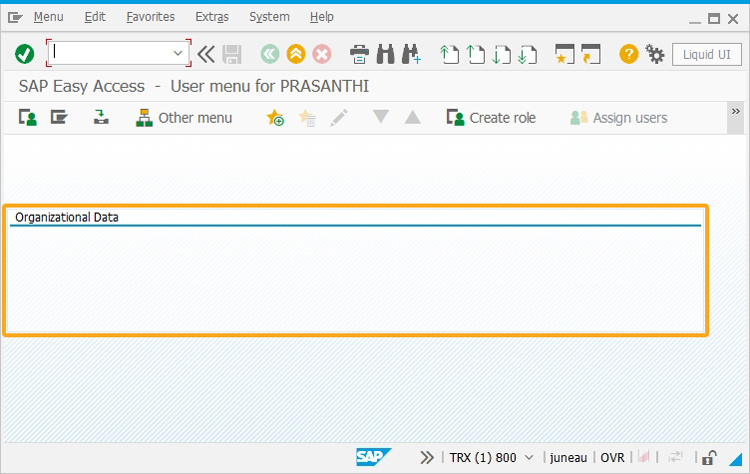Click the Find Next binoculars-plus icon

tap(411, 54)
